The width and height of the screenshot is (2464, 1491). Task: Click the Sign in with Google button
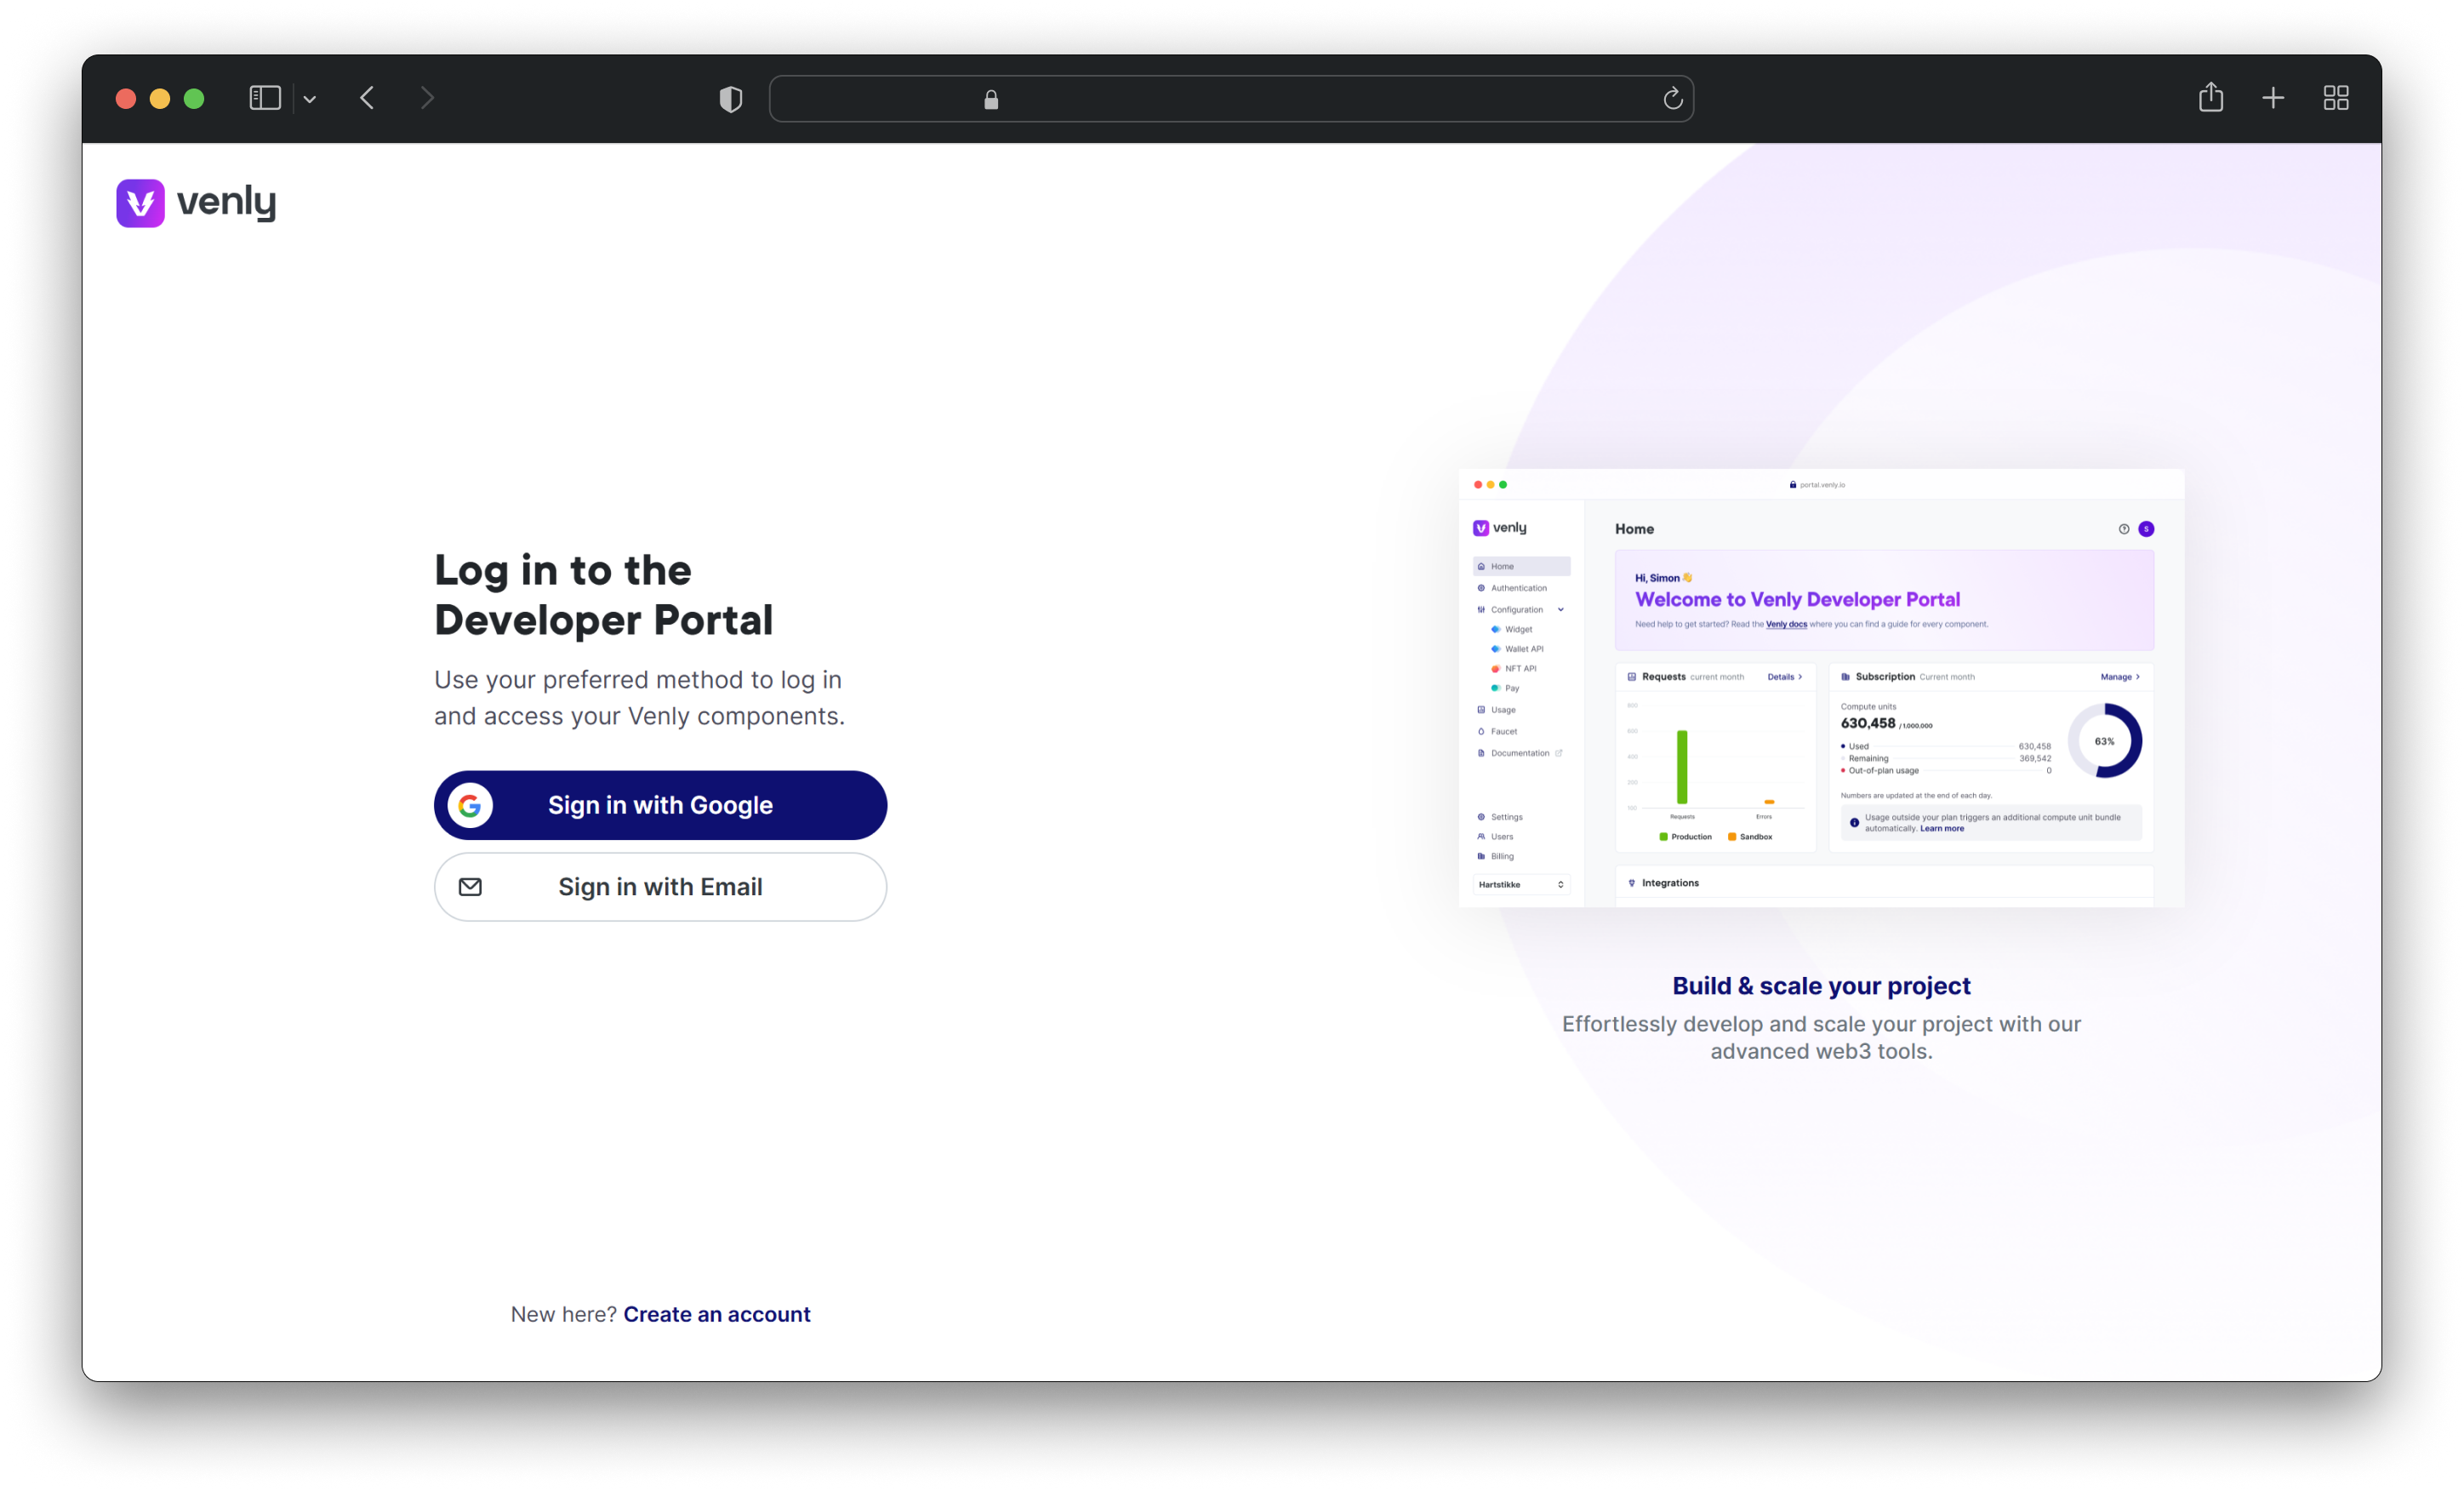pyautogui.click(x=660, y=804)
